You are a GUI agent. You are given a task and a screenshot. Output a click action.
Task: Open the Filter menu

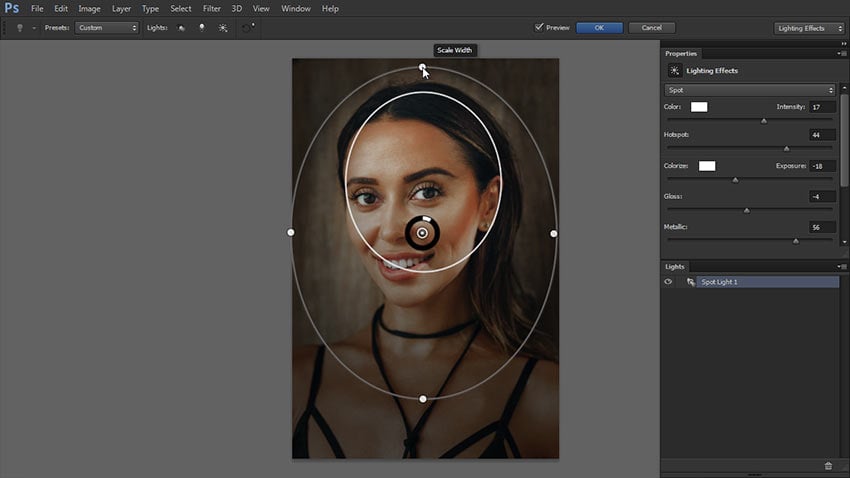[x=212, y=9]
